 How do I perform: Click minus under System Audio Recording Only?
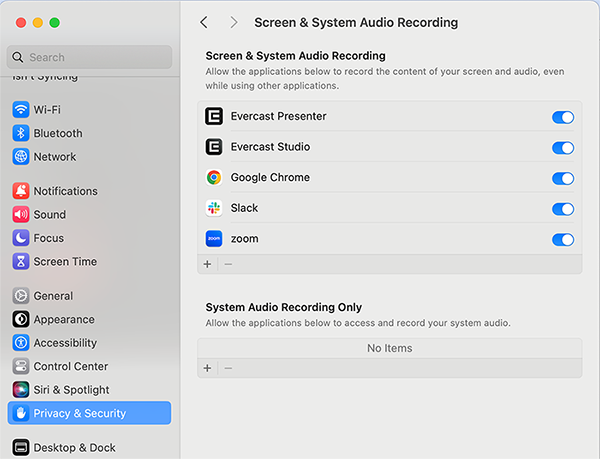(228, 368)
